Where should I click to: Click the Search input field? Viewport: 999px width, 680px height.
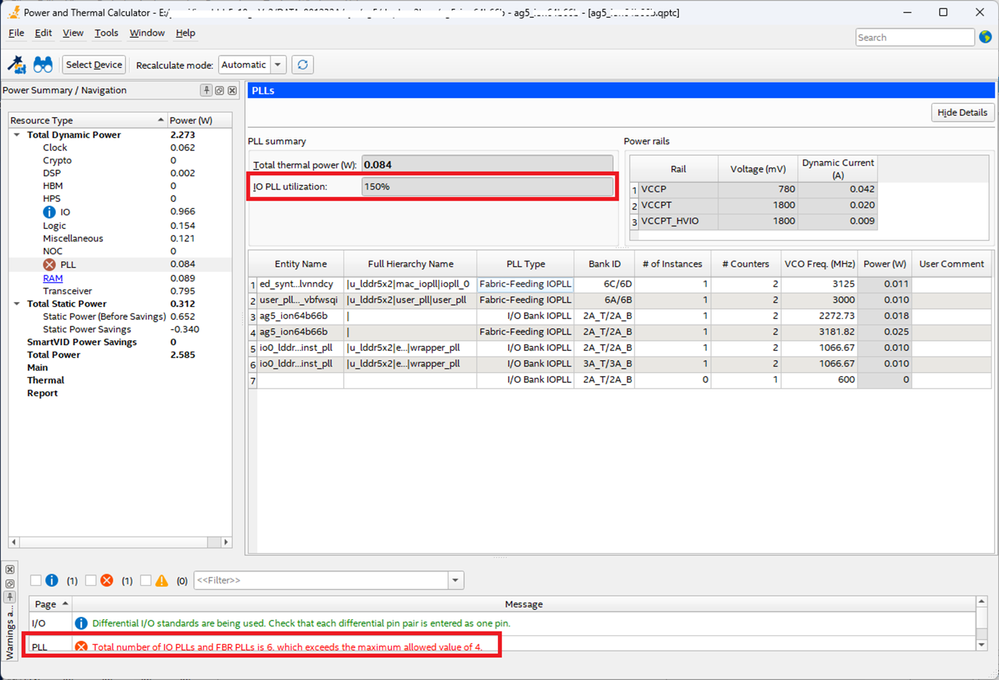(x=914, y=37)
